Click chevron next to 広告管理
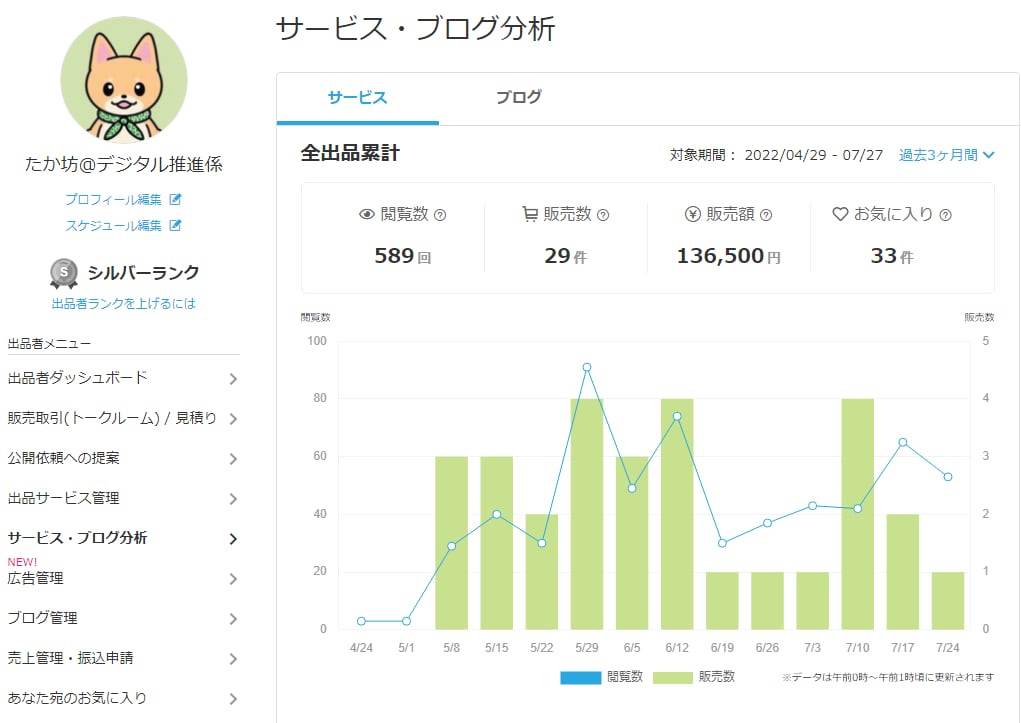This screenshot has height=723, width=1021. point(233,579)
